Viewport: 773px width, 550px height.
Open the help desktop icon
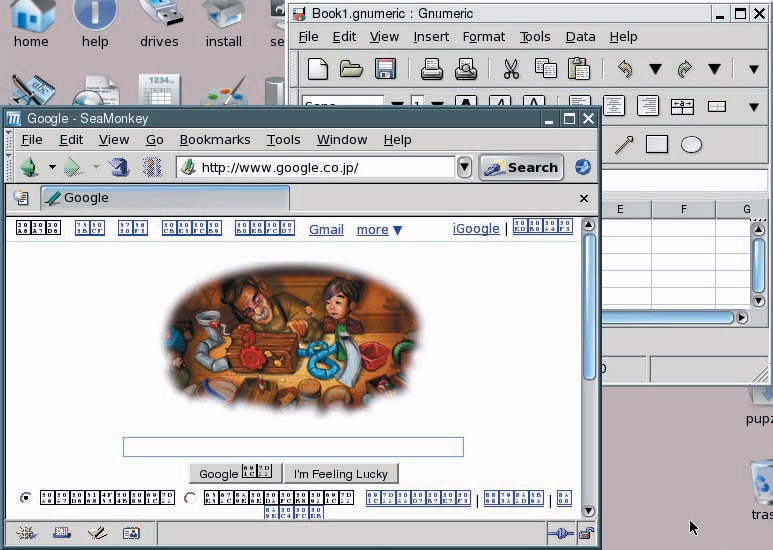click(95, 24)
